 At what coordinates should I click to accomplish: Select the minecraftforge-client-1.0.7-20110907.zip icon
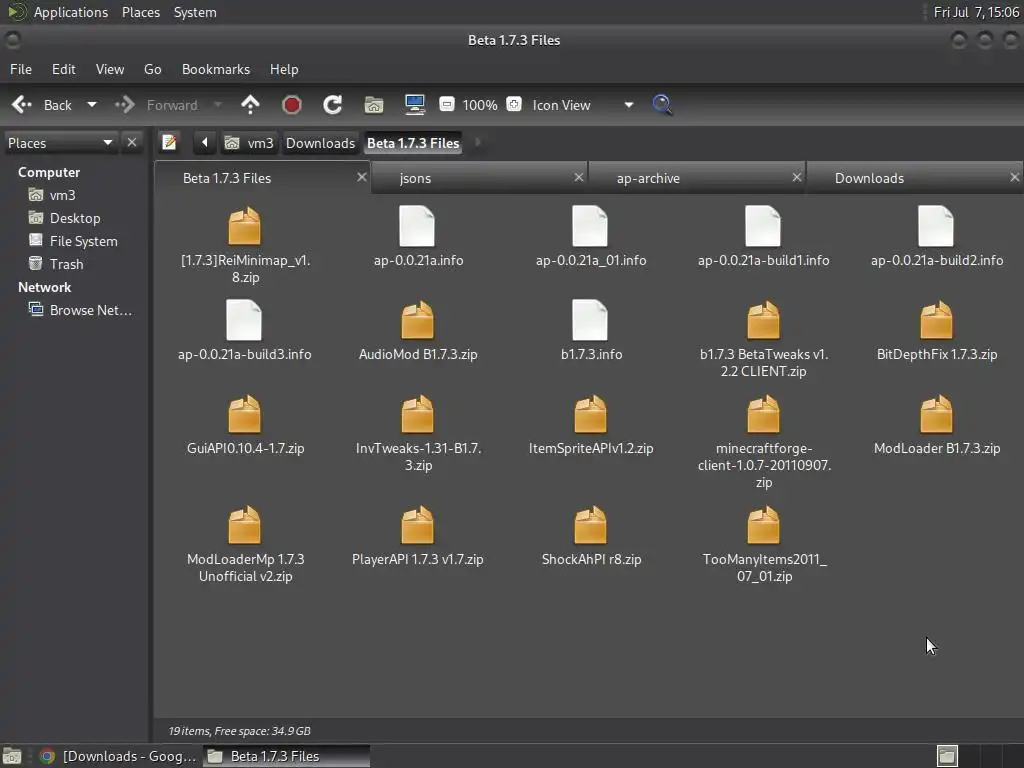763,414
